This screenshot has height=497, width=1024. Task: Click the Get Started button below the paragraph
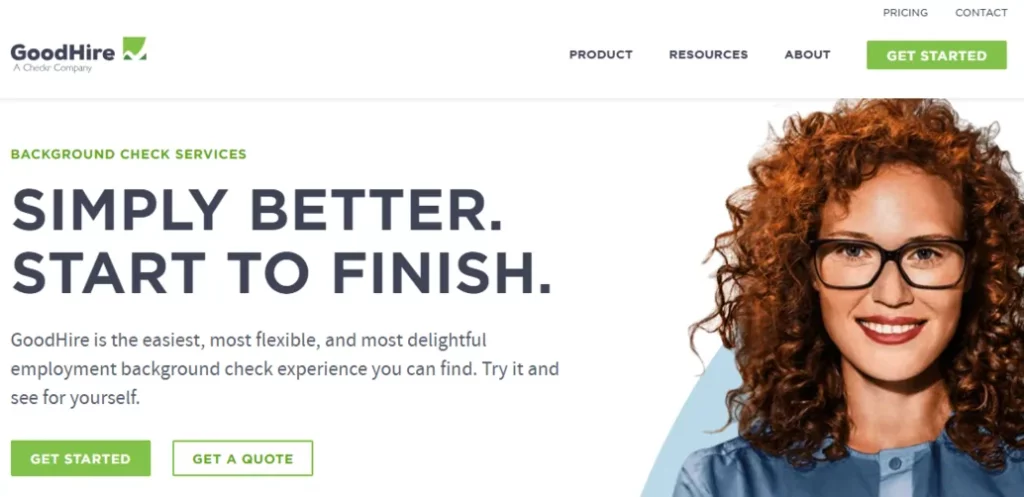click(80, 458)
